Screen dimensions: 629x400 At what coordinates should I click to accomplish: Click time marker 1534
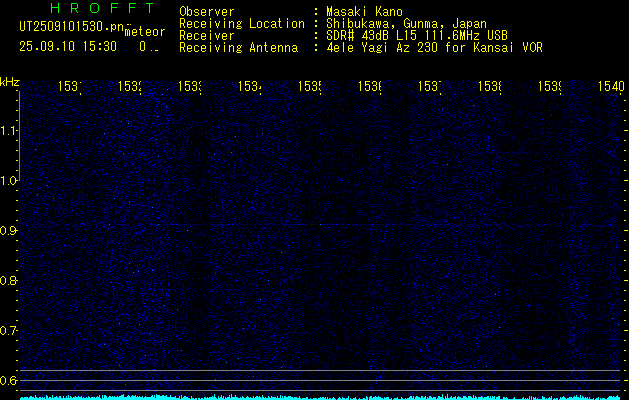click(x=250, y=86)
